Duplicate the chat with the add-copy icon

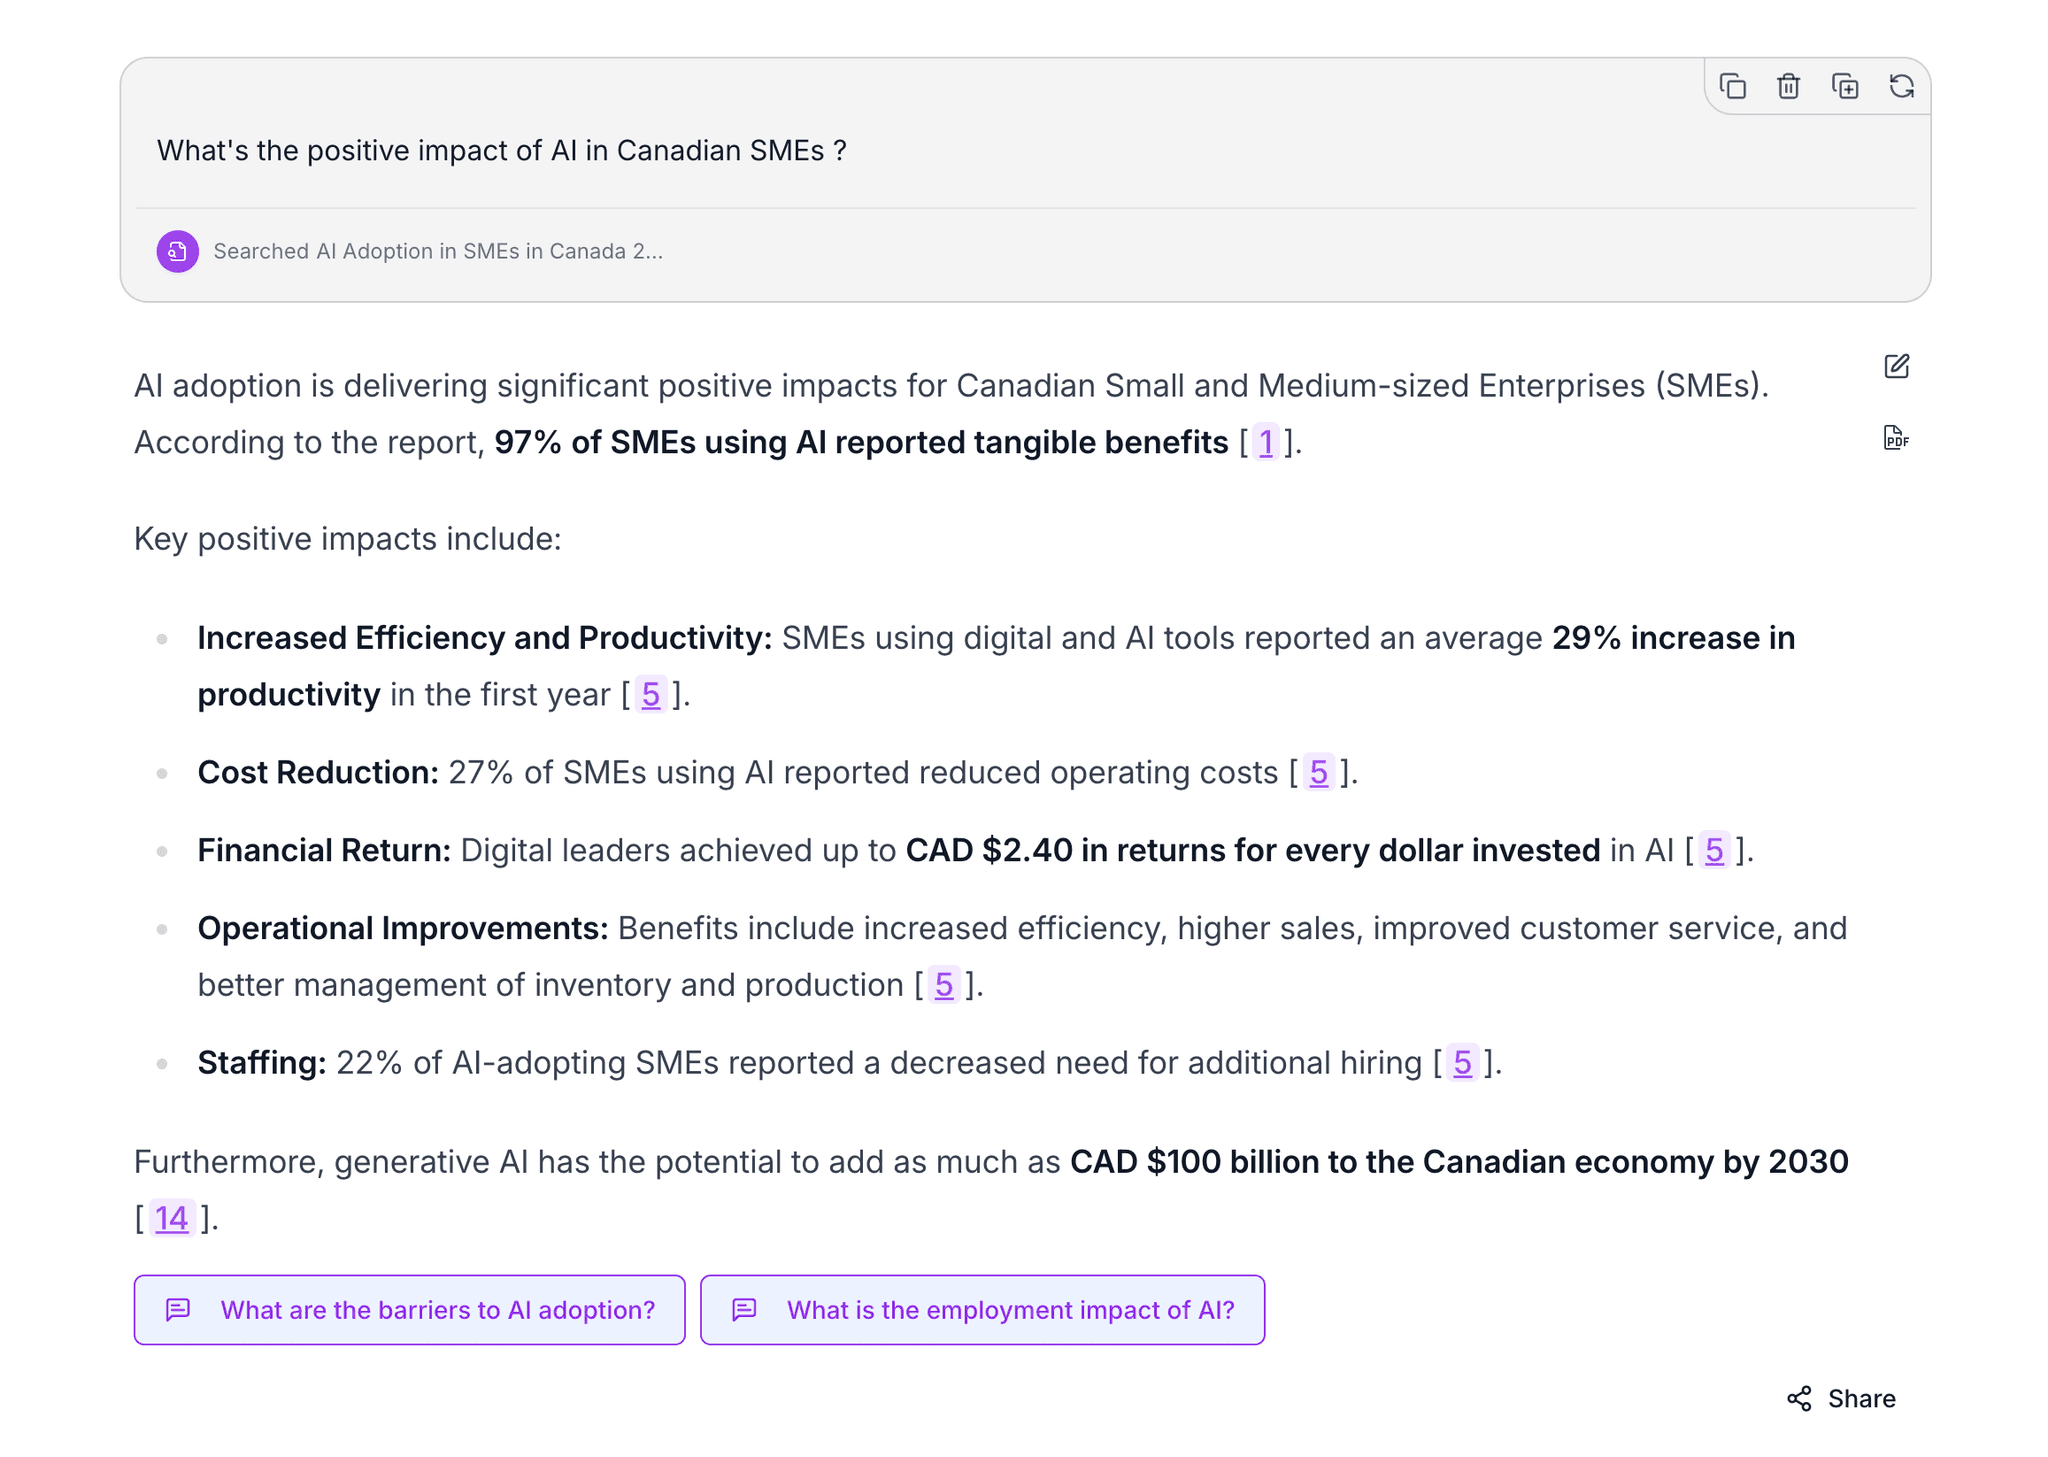click(1845, 86)
